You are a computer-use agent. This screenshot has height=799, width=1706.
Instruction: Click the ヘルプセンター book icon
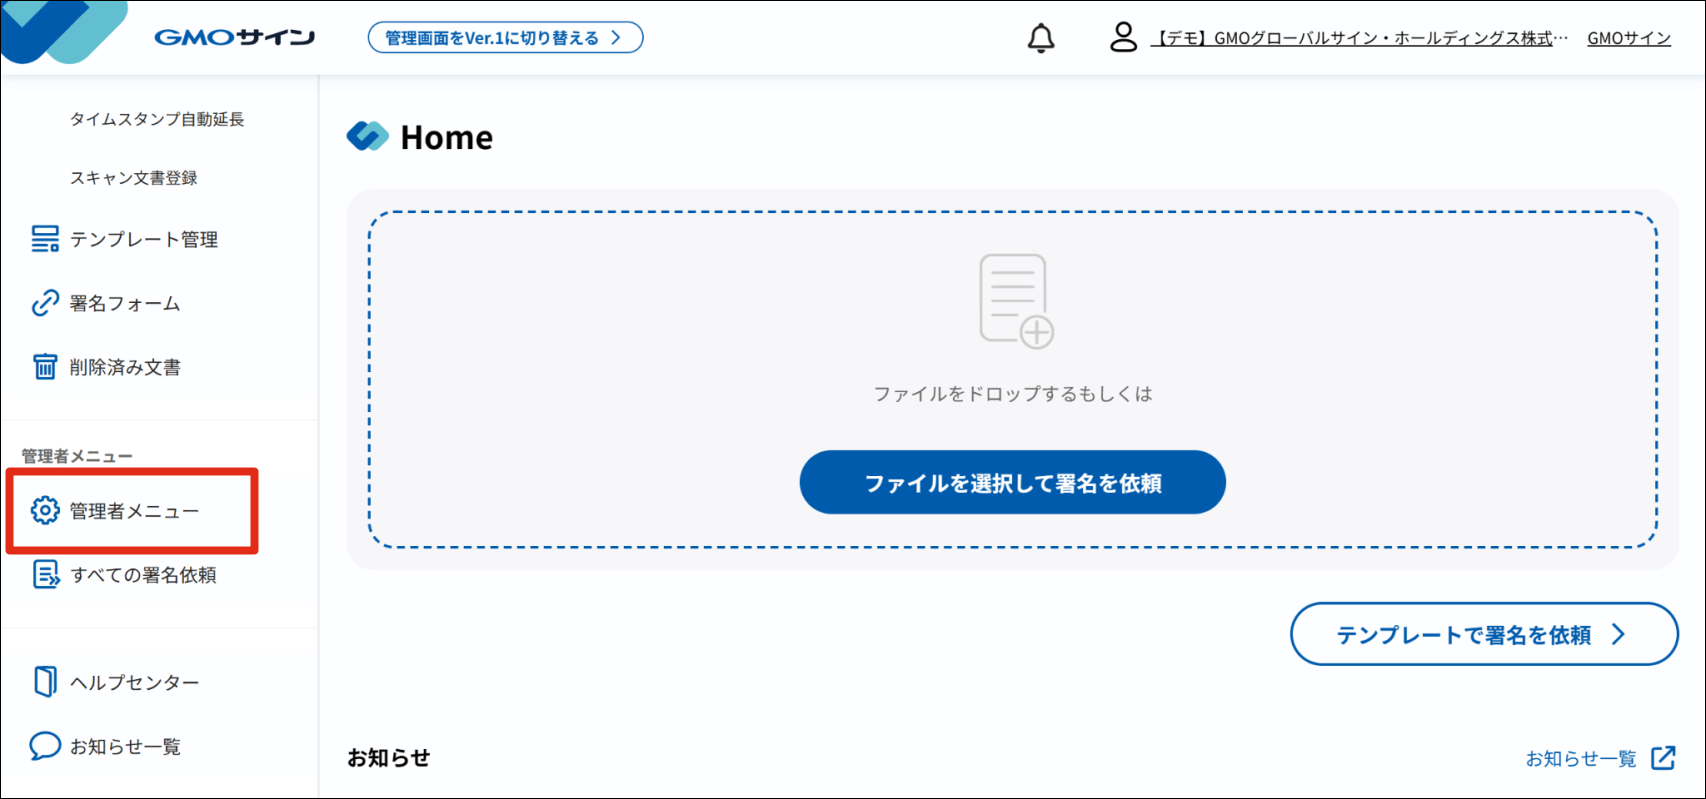45,681
